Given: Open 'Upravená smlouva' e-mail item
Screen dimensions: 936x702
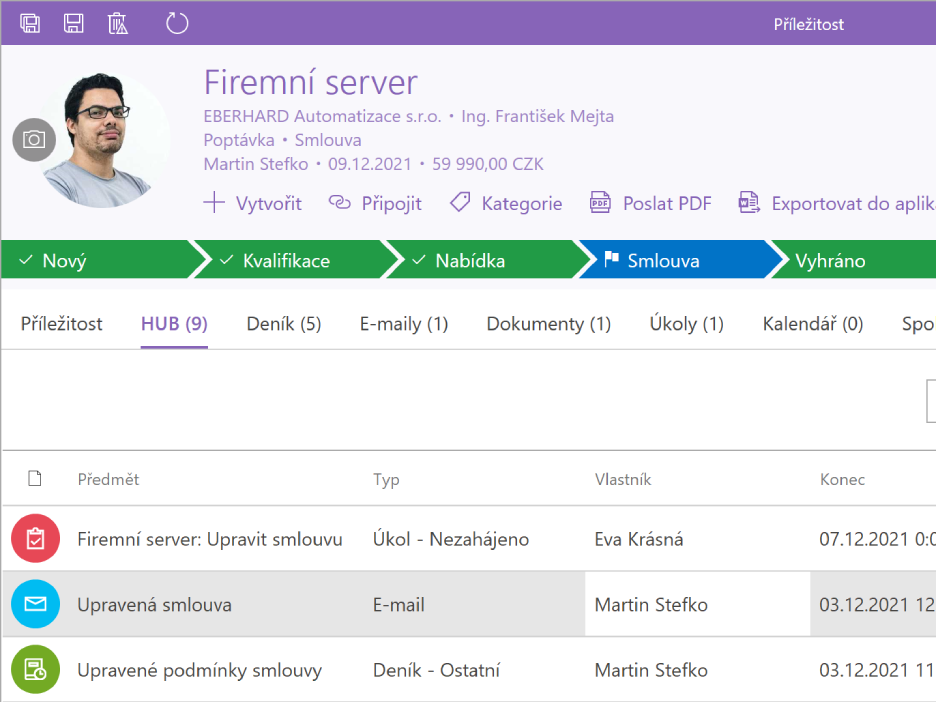Looking at the screenshot, I should 154,605.
